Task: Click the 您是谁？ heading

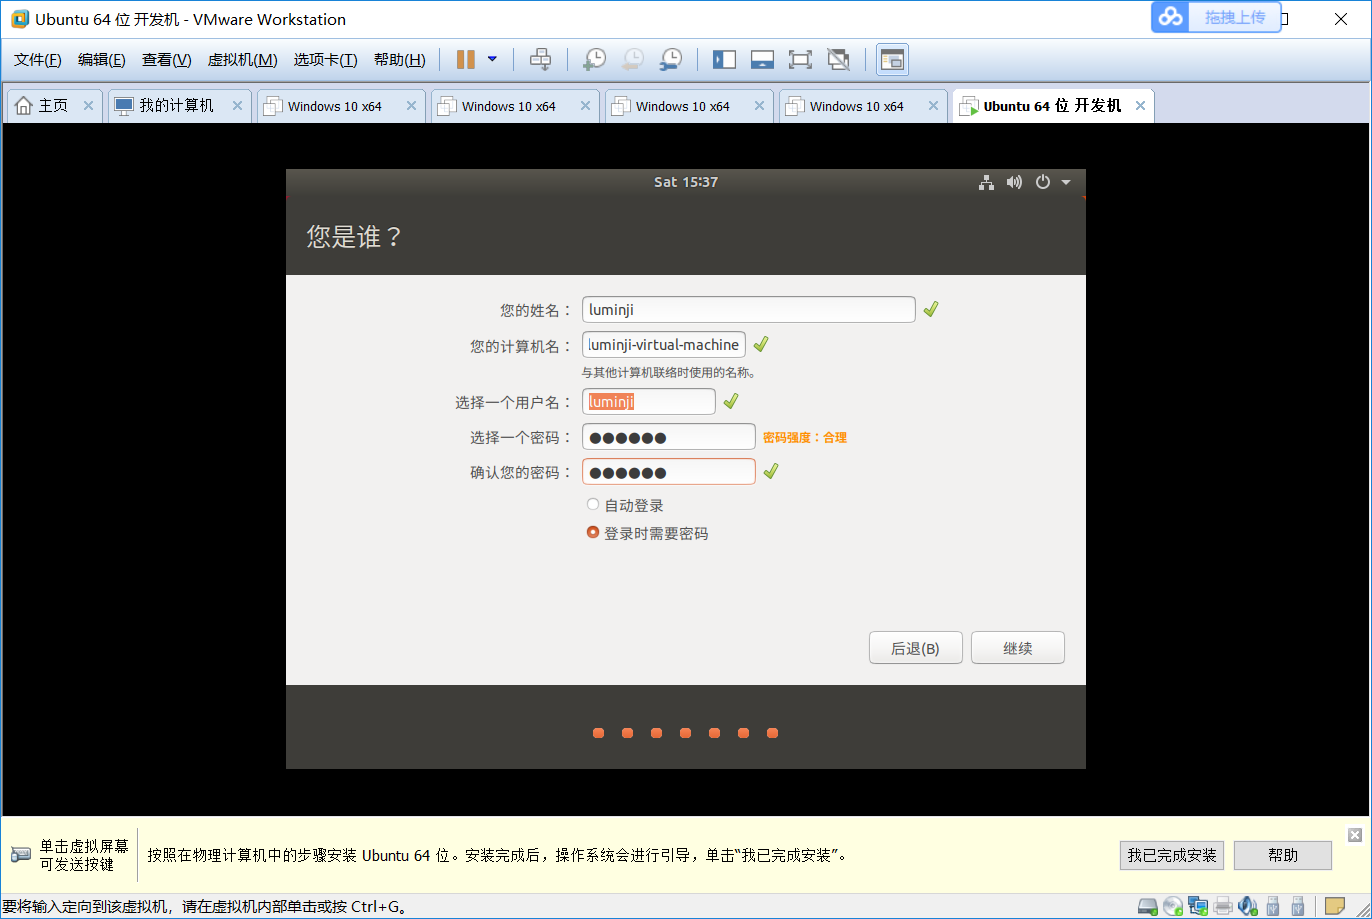Action: (354, 237)
